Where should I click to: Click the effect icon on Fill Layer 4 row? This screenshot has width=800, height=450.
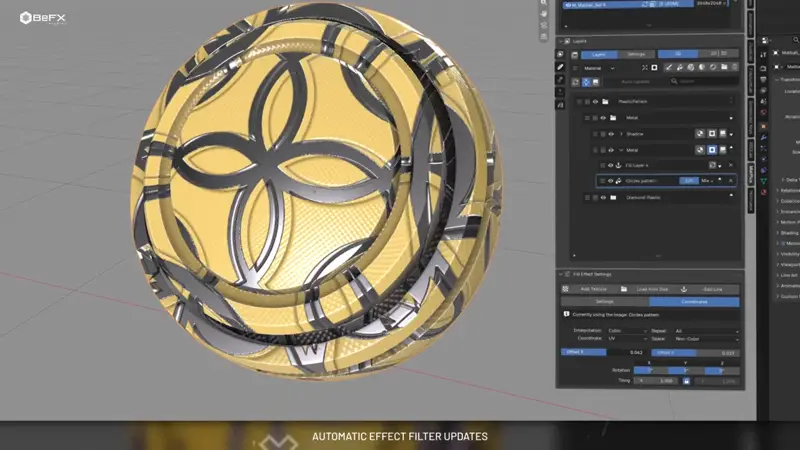[x=712, y=165]
